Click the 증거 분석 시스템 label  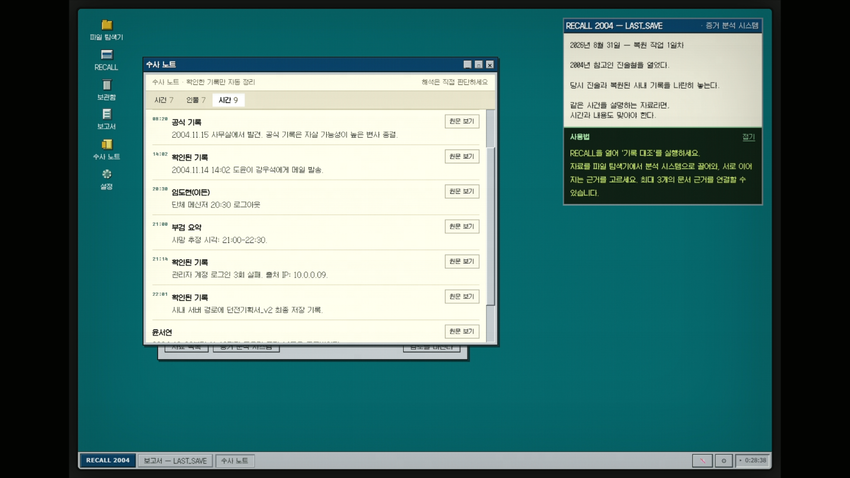[x=731, y=26]
